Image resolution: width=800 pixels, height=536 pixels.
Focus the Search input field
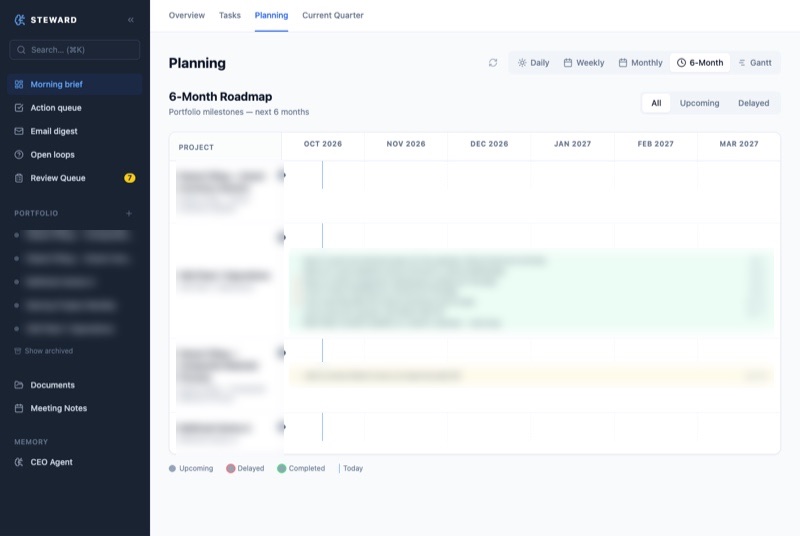pyautogui.click(x=74, y=50)
